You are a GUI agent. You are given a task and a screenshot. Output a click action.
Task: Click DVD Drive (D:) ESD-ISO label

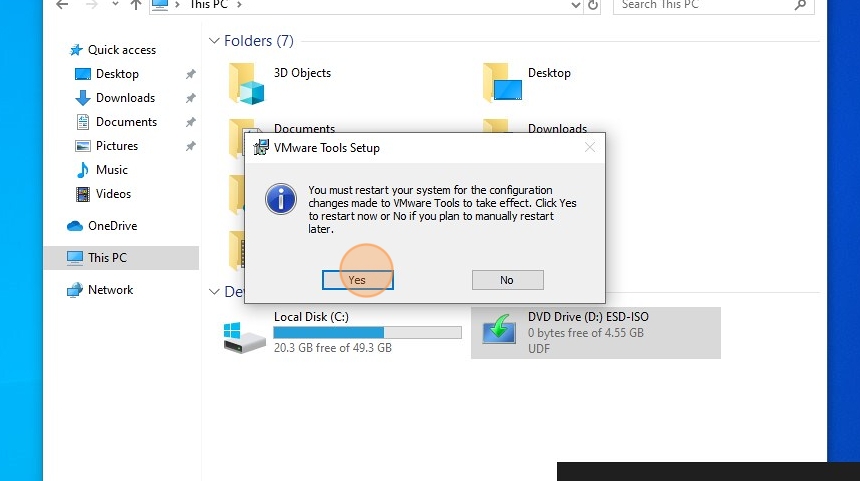[x=588, y=317]
